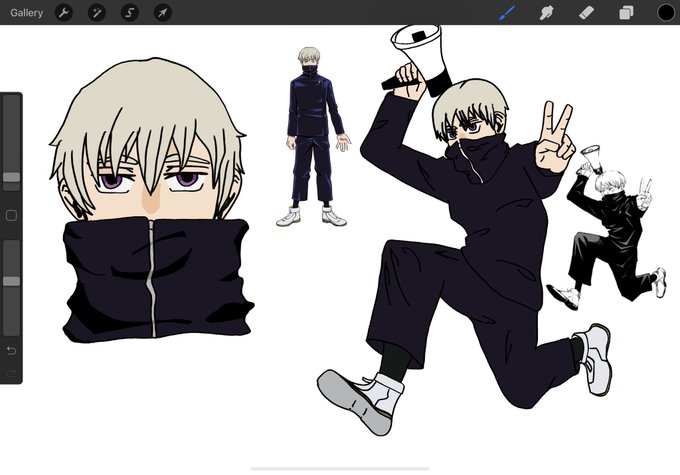
Task: Open the active color picker circle
Action: pos(666,13)
